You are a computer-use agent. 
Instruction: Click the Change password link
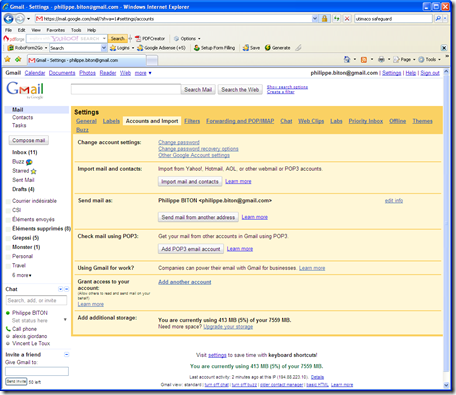click(179, 142)
